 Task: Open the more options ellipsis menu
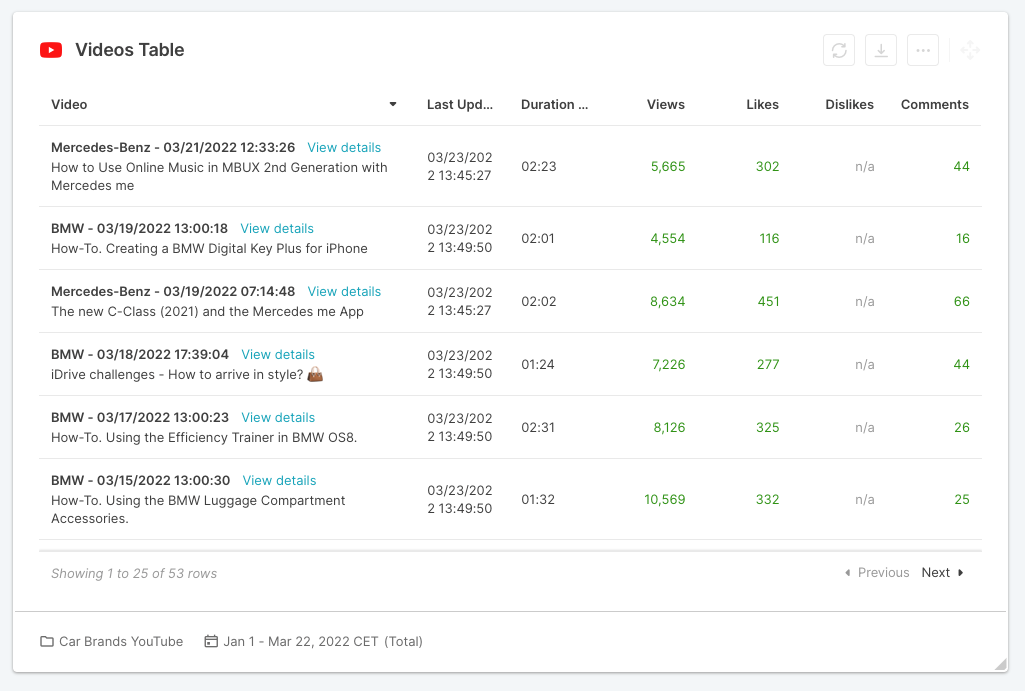point(923,50)
